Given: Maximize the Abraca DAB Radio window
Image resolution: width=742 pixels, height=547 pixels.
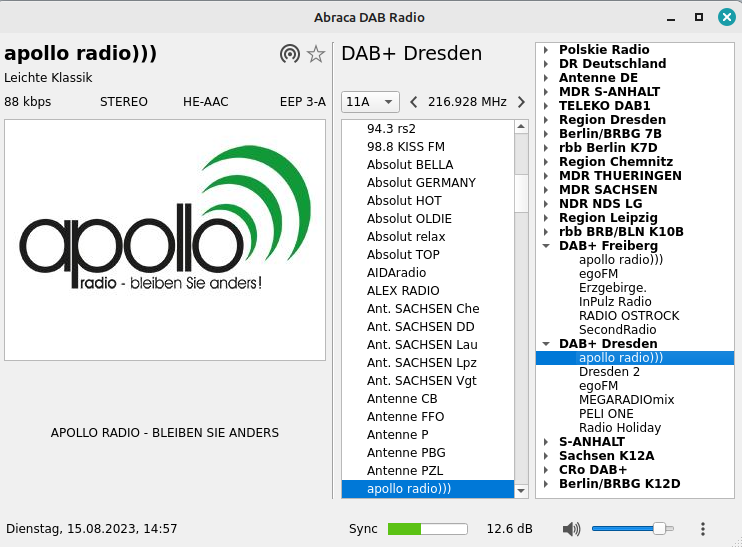Looking at the screenshot, I should click(x=699, y=16).
